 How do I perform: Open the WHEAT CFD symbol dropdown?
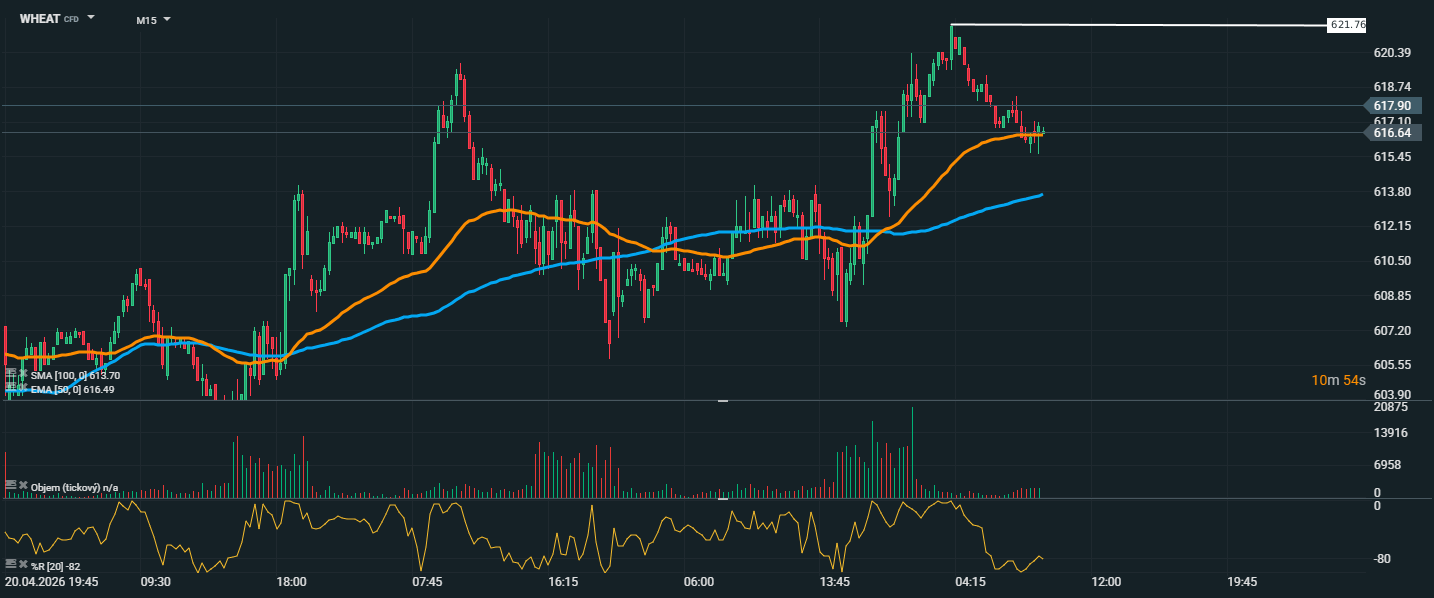(x=91, y=18)
